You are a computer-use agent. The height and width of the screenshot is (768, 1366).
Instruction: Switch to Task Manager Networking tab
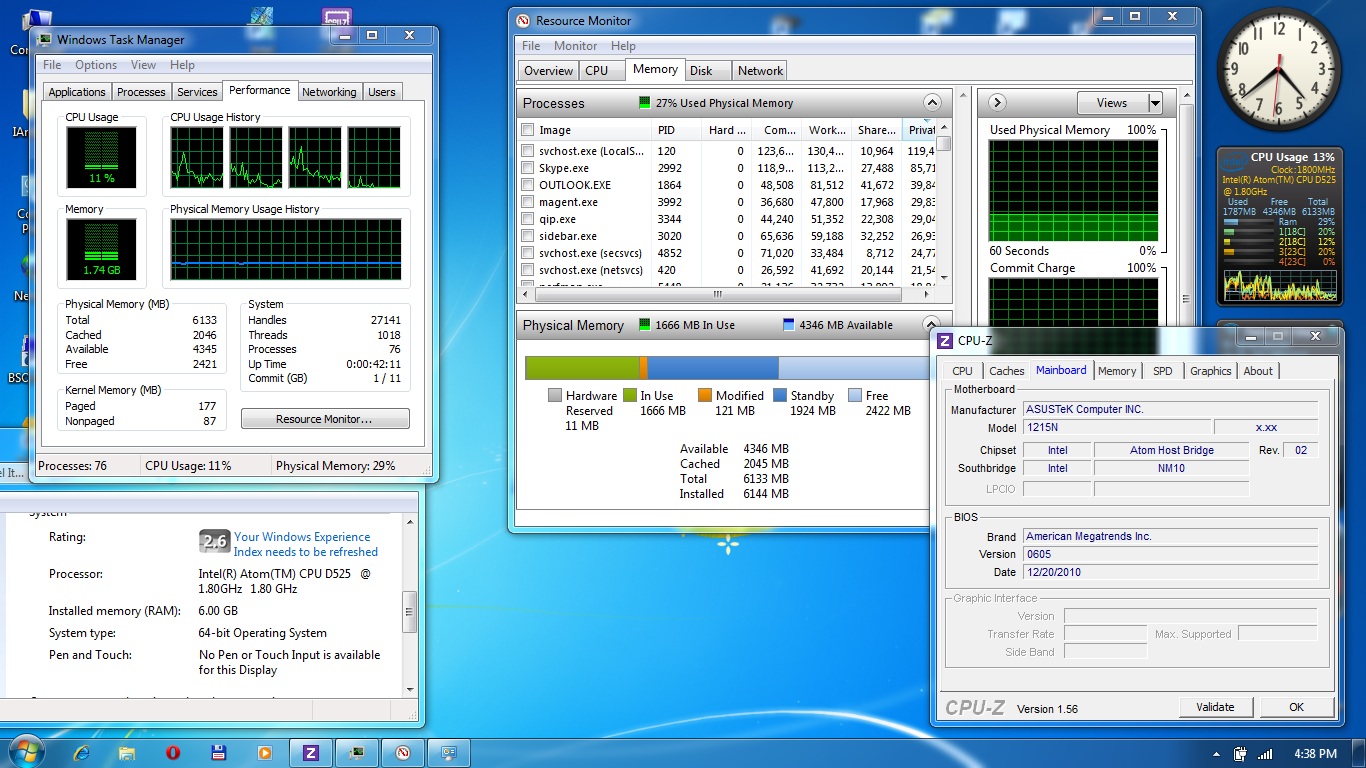click(x=329, y=92)
